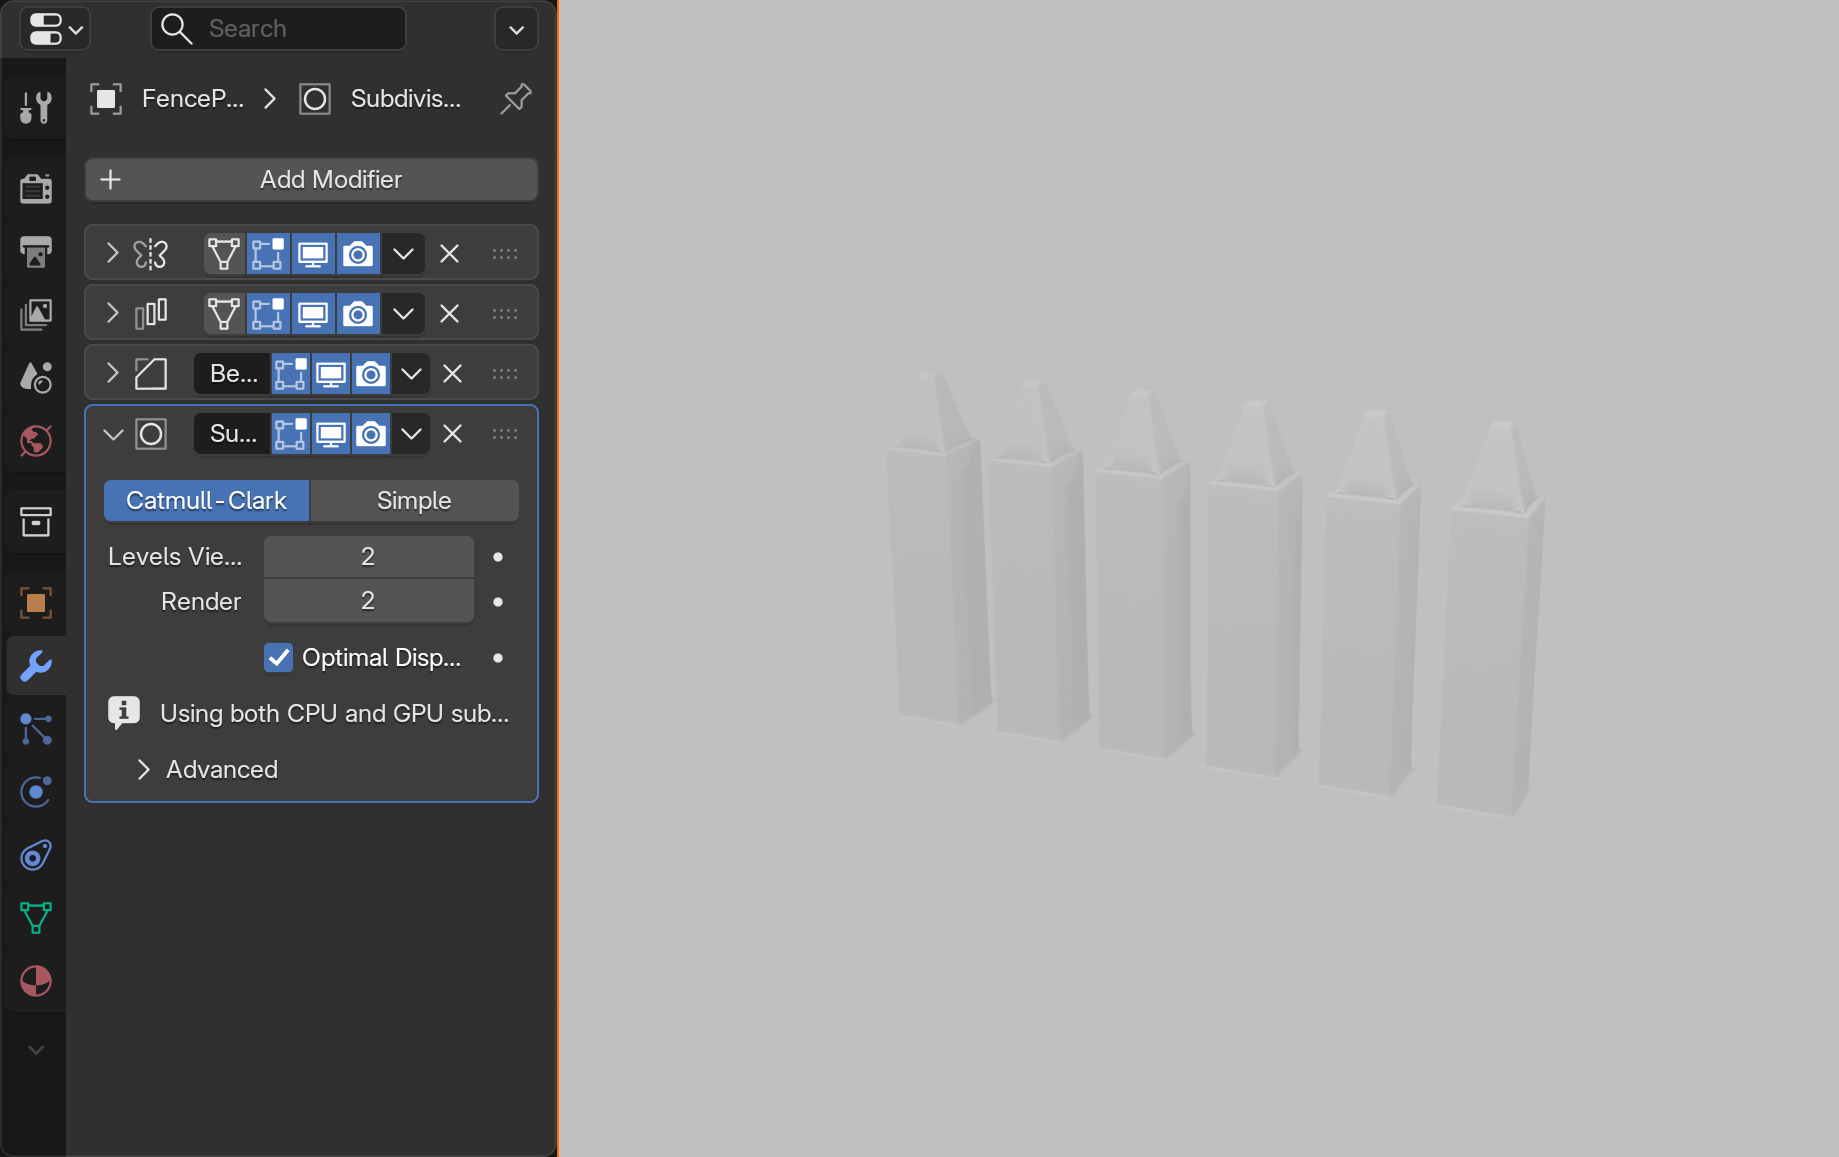Grab the Bevel modifier drag handle
Screen dimensions: 1839x1157
(x=505, y=373)
